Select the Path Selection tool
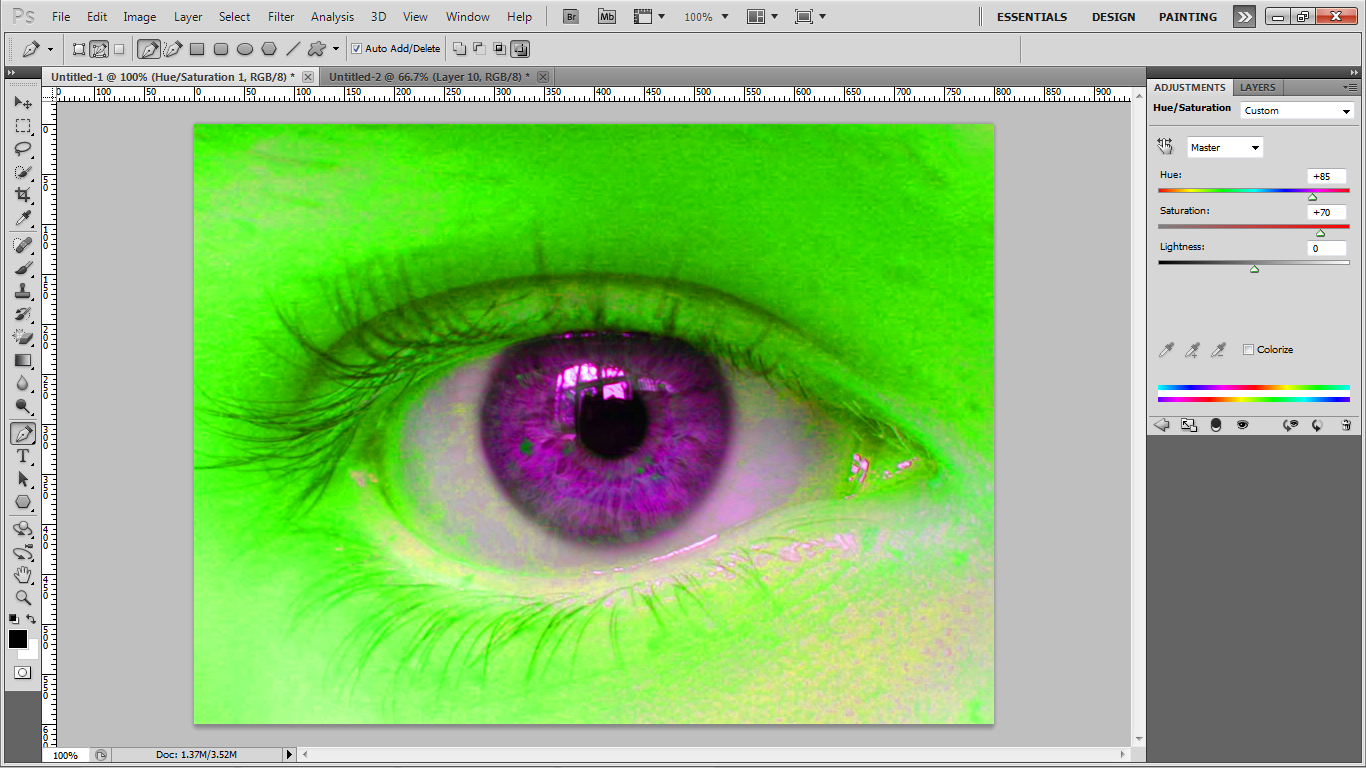This screenshot has width=1366, height=768. [22, 479]
